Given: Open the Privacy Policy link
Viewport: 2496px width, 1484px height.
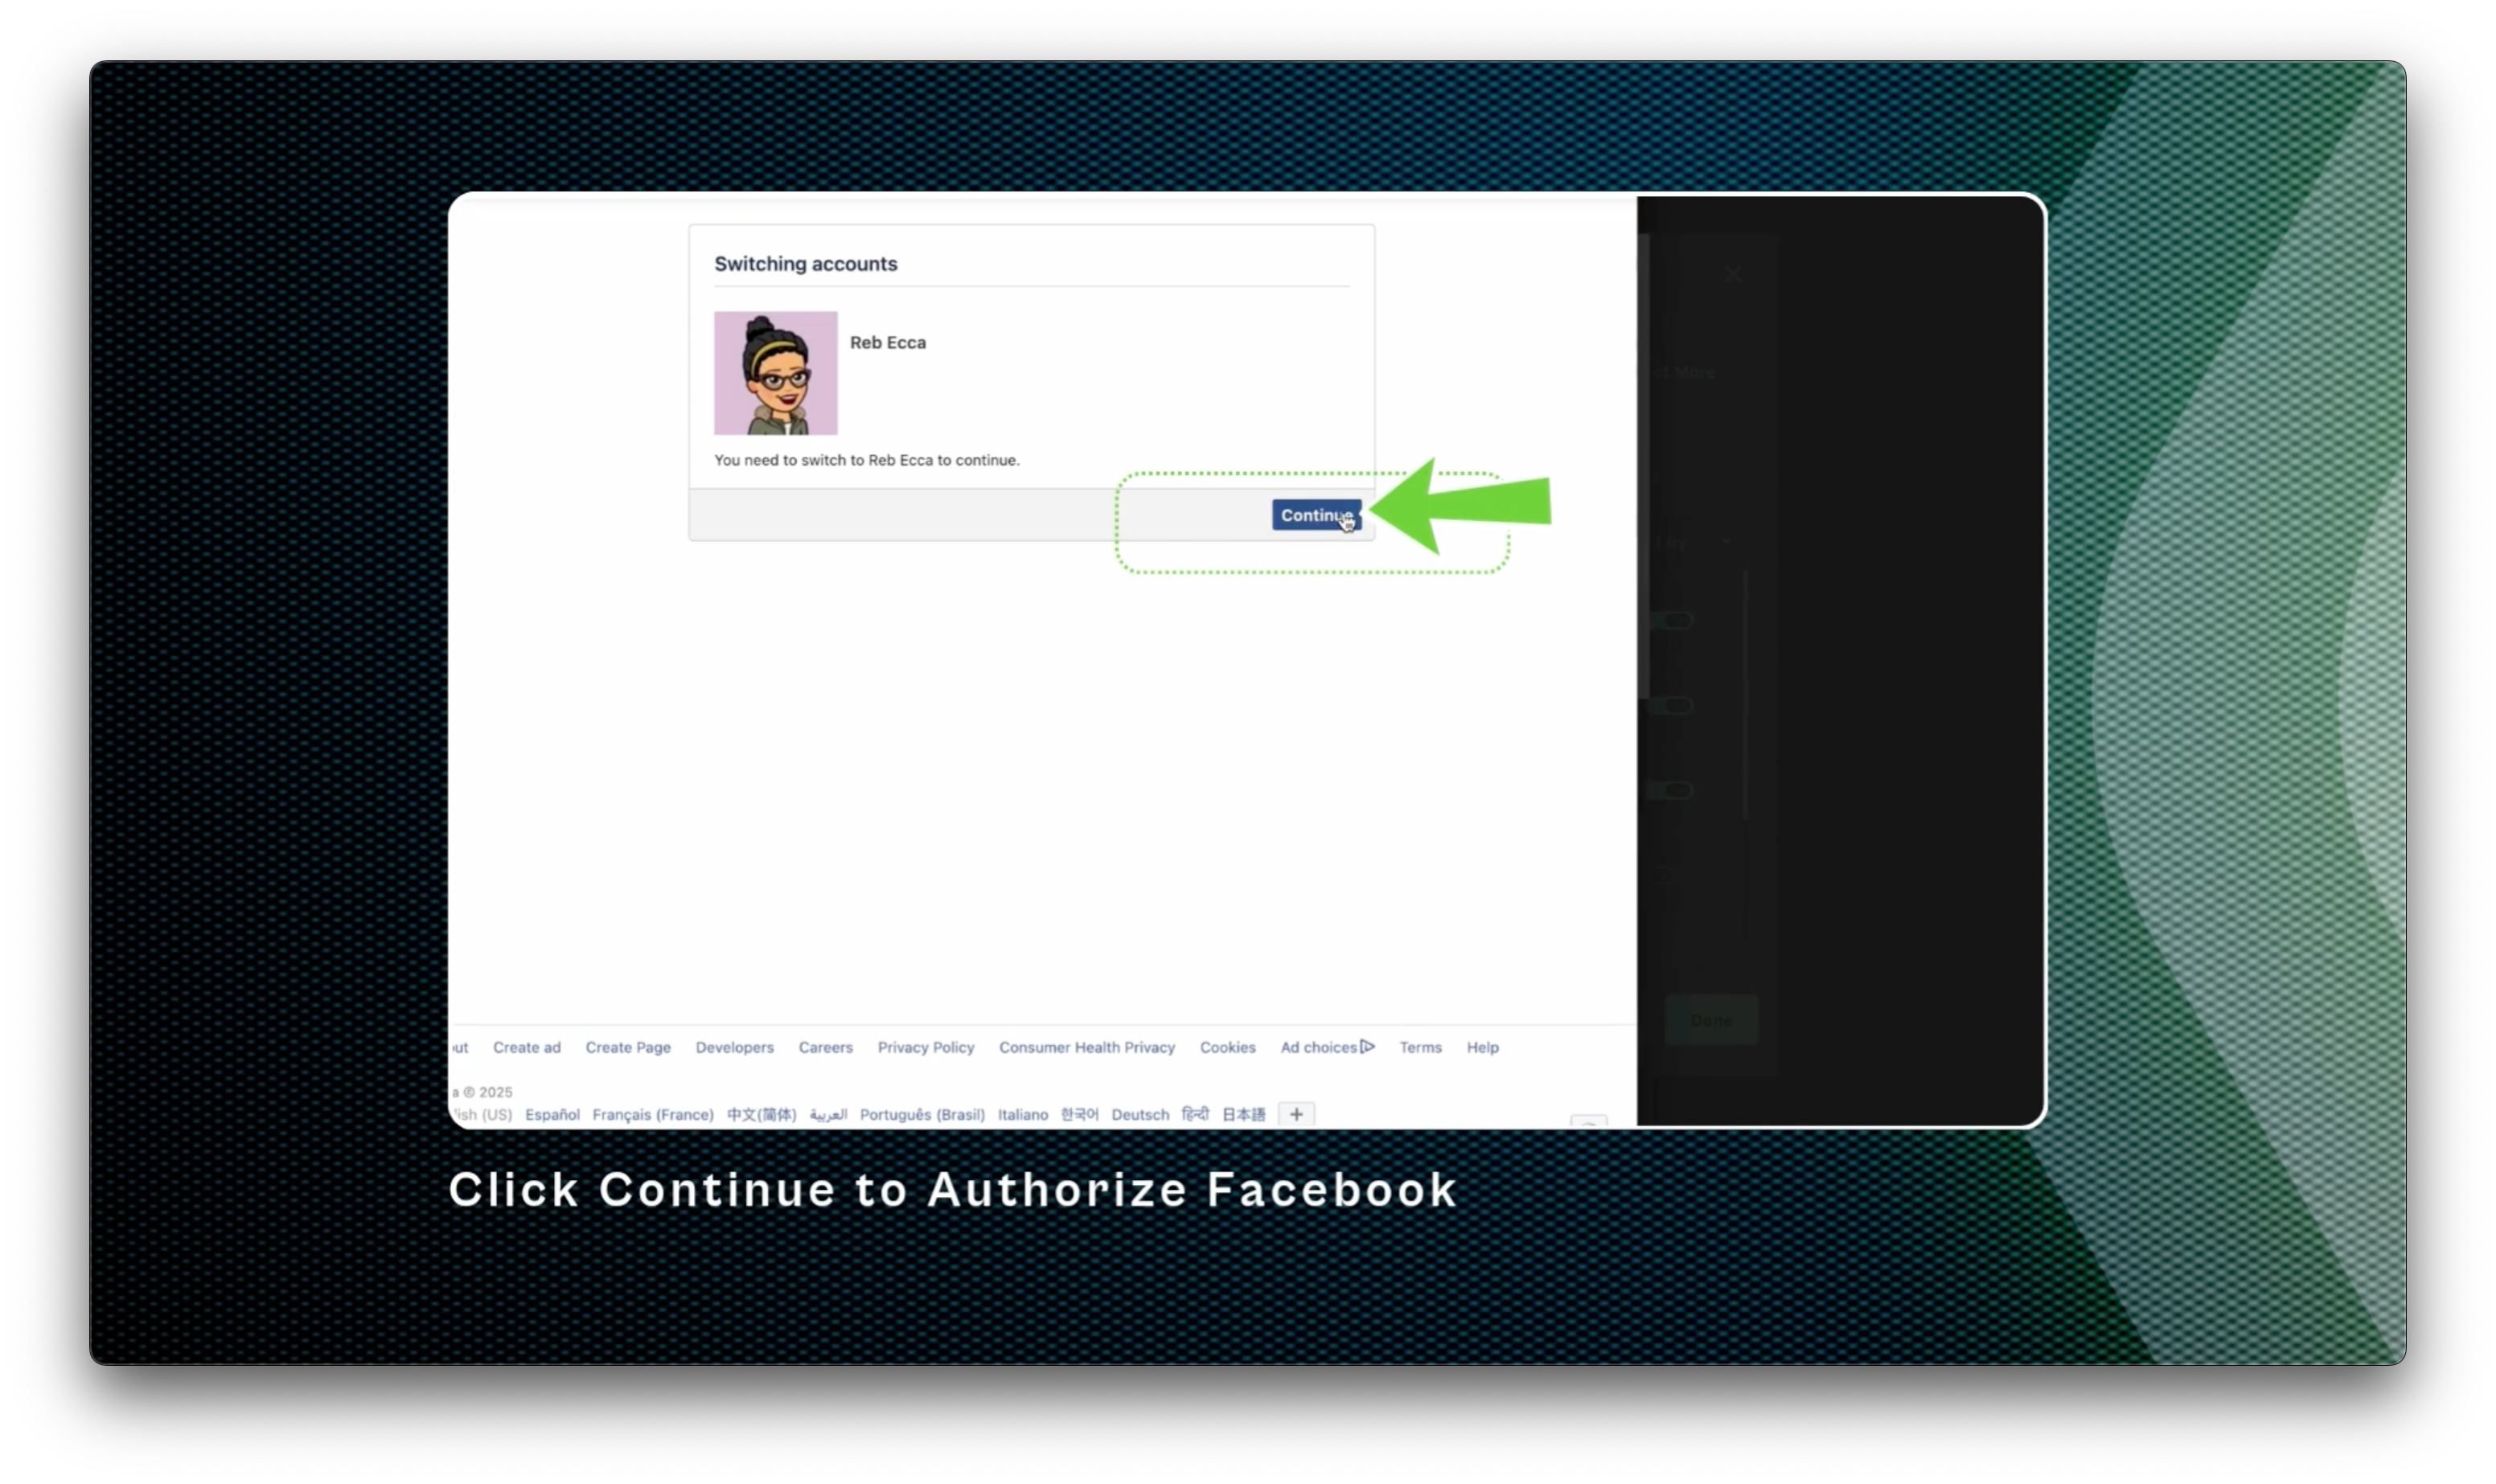Looking at the screenshot, I should [926, 1047].
